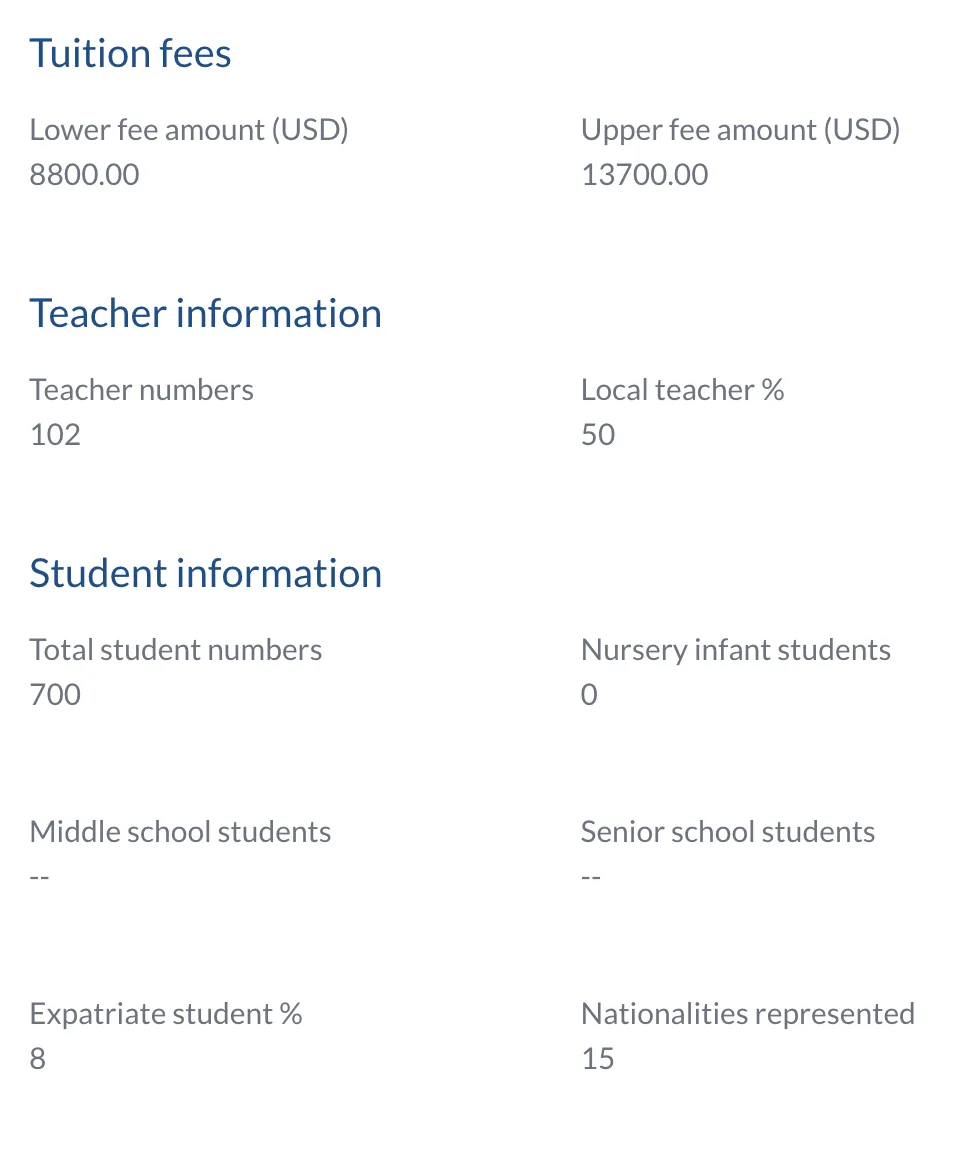Screen dimensions: 978x1156
Task: Click the 13700.00 upper fee value
Action: (644, 175)
